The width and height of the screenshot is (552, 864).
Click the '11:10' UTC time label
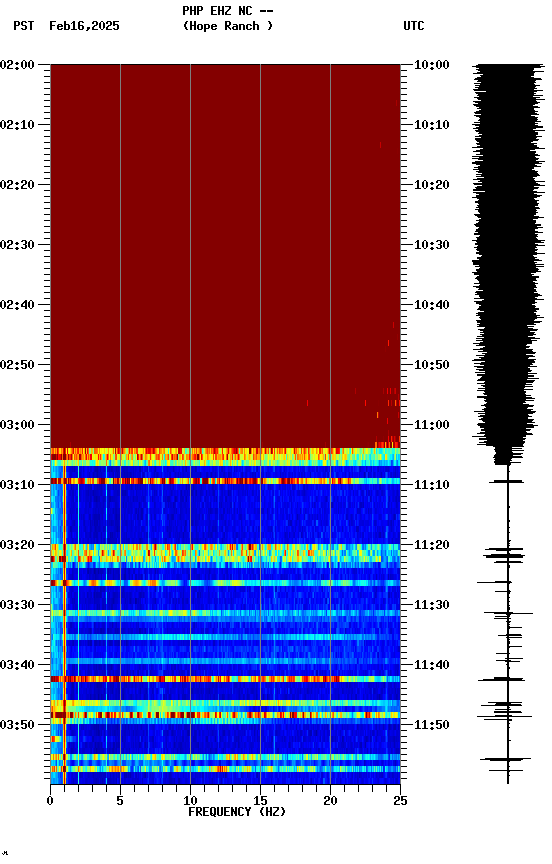coord(432,485)
